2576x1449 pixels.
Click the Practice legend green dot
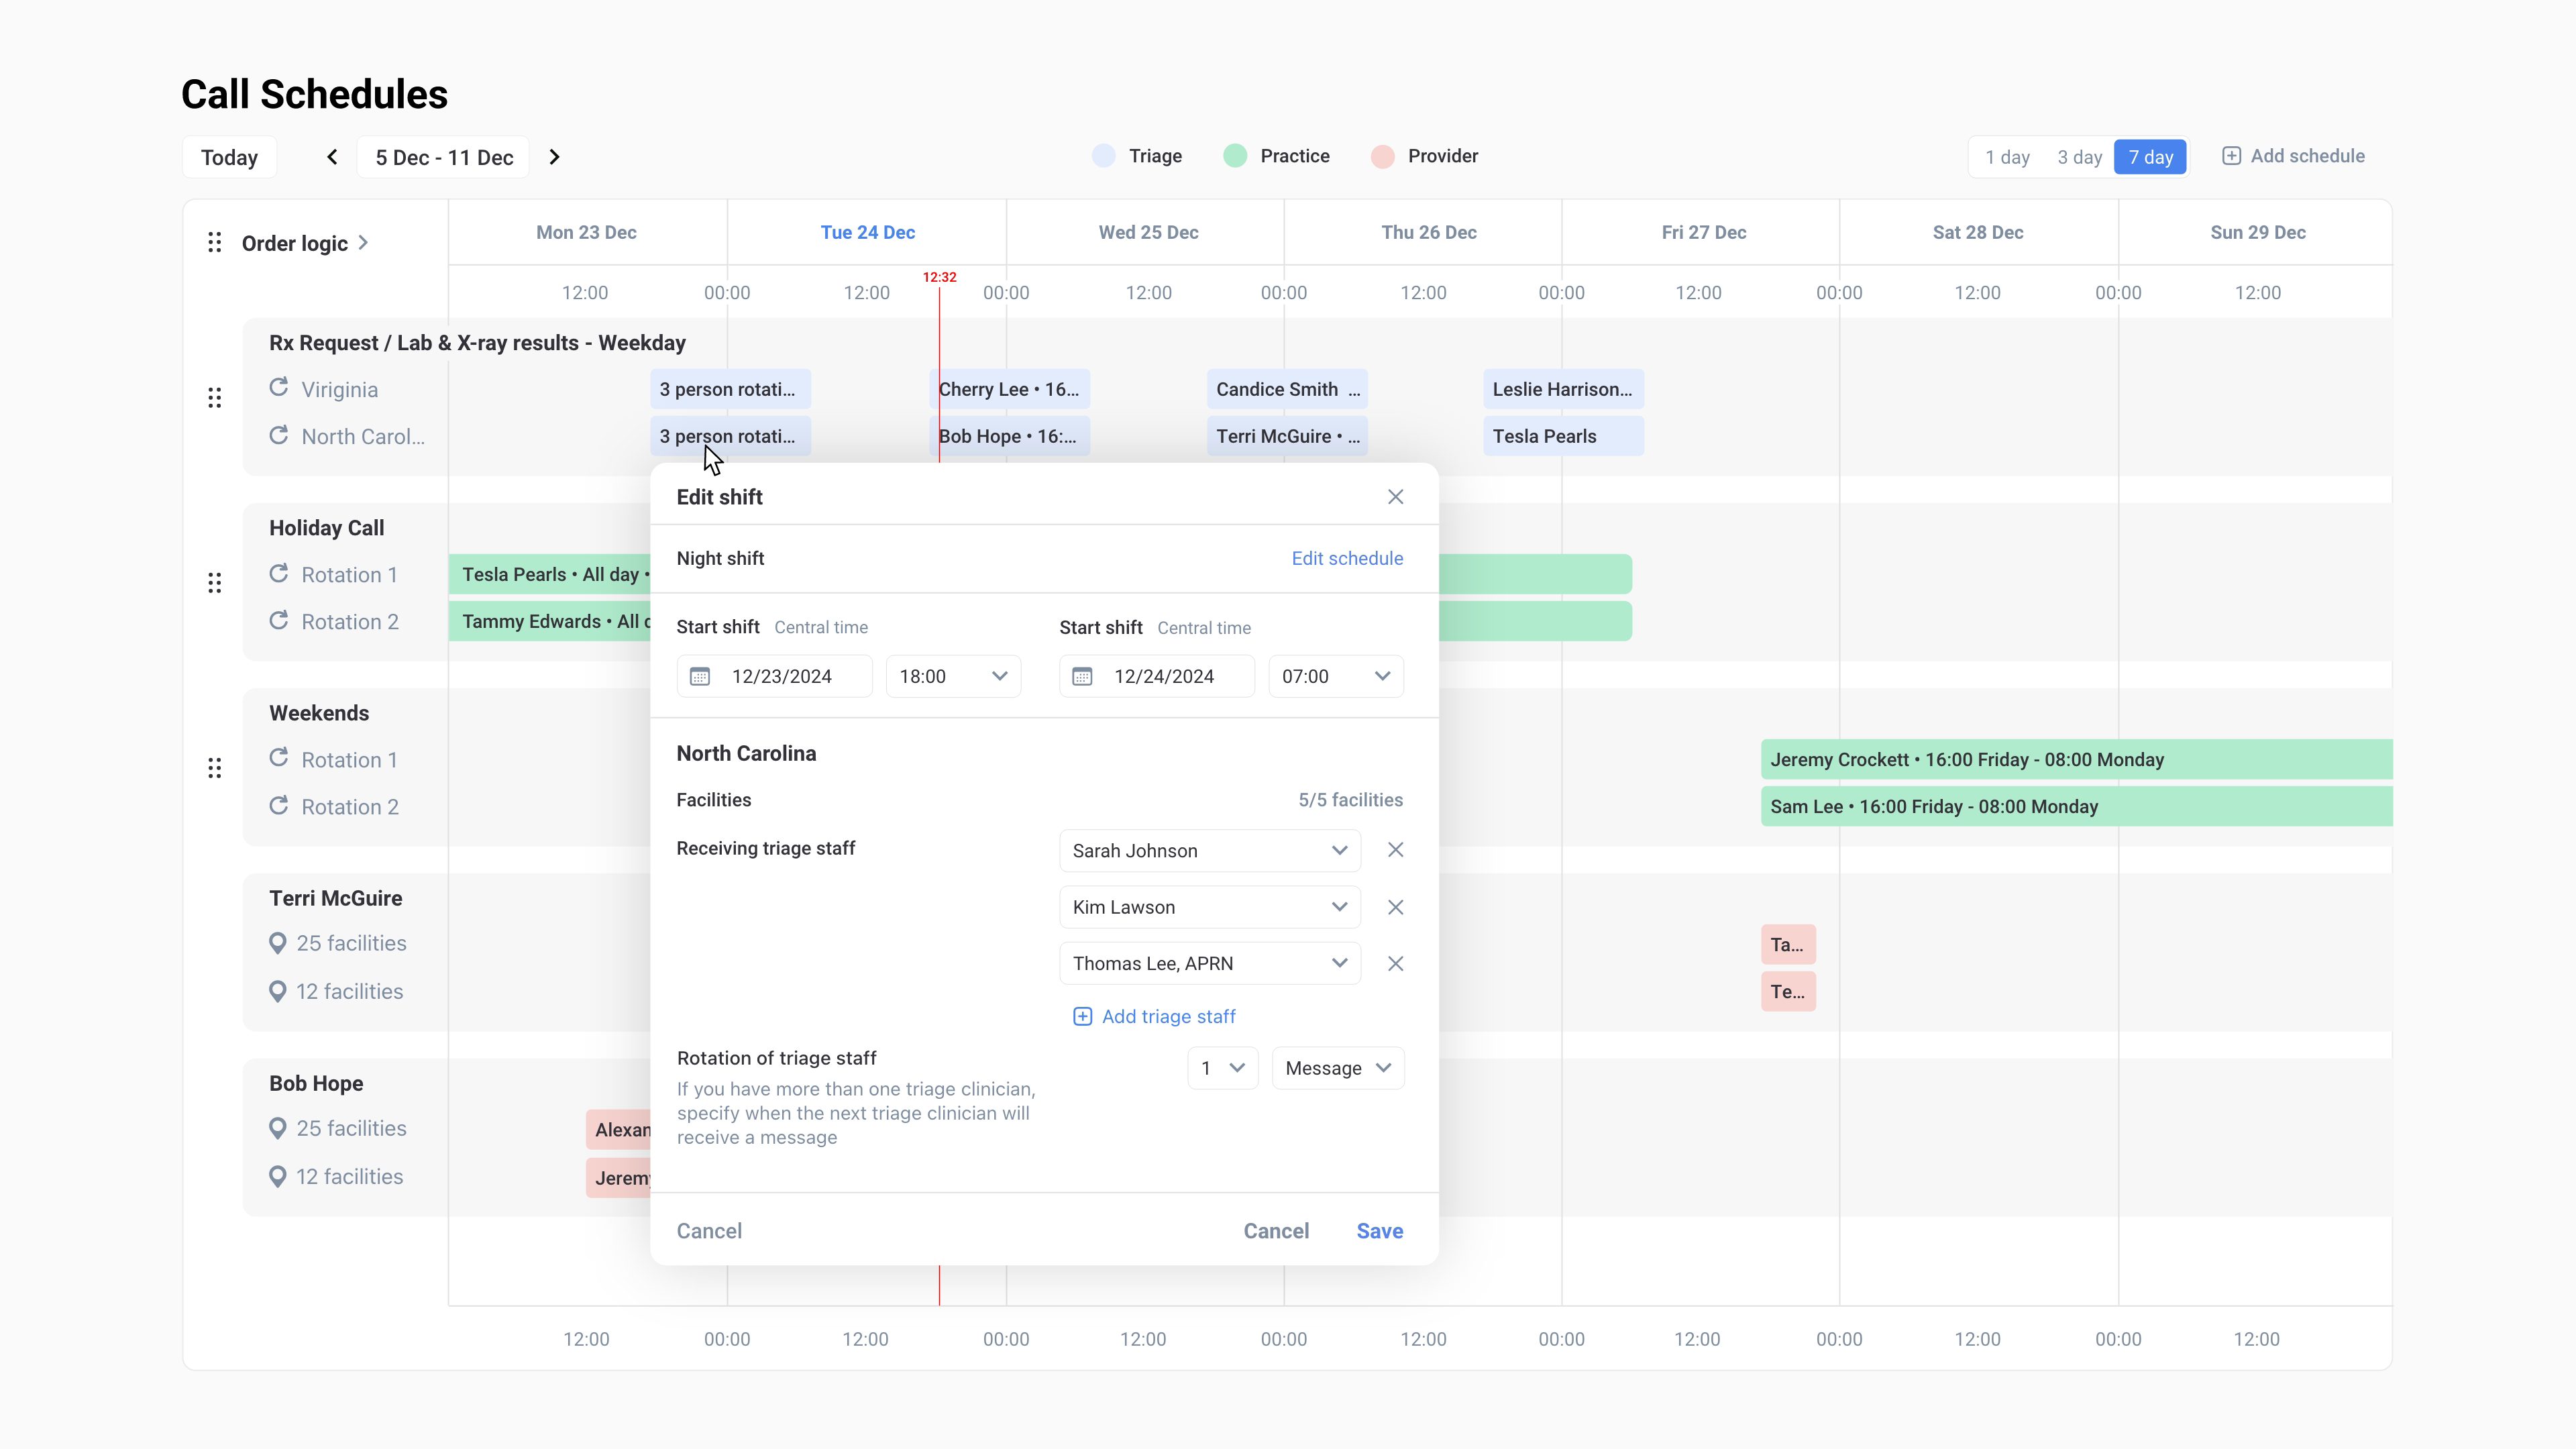1235,156
